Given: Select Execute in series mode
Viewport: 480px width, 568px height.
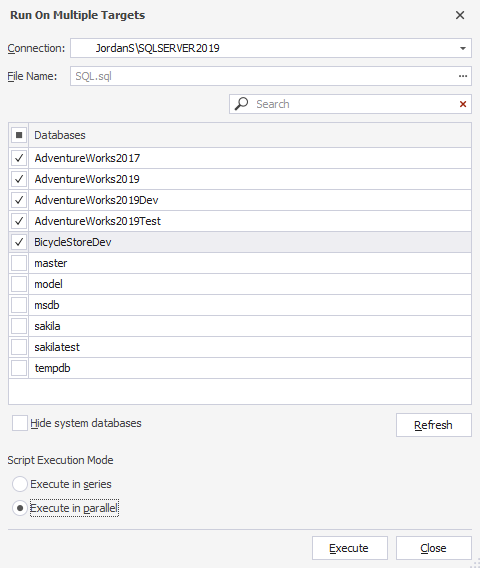Looking at the screenshot, I should (20, 484).
